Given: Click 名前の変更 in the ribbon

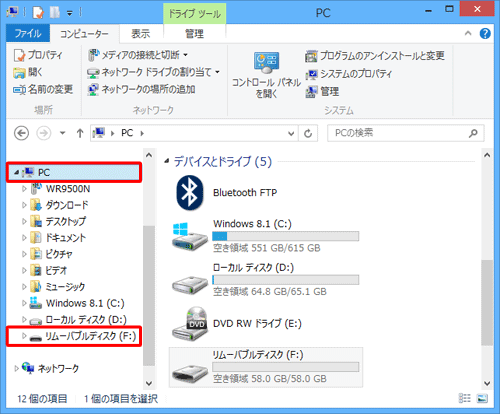Looking at the screenshot, I should [x=43, y=89].
